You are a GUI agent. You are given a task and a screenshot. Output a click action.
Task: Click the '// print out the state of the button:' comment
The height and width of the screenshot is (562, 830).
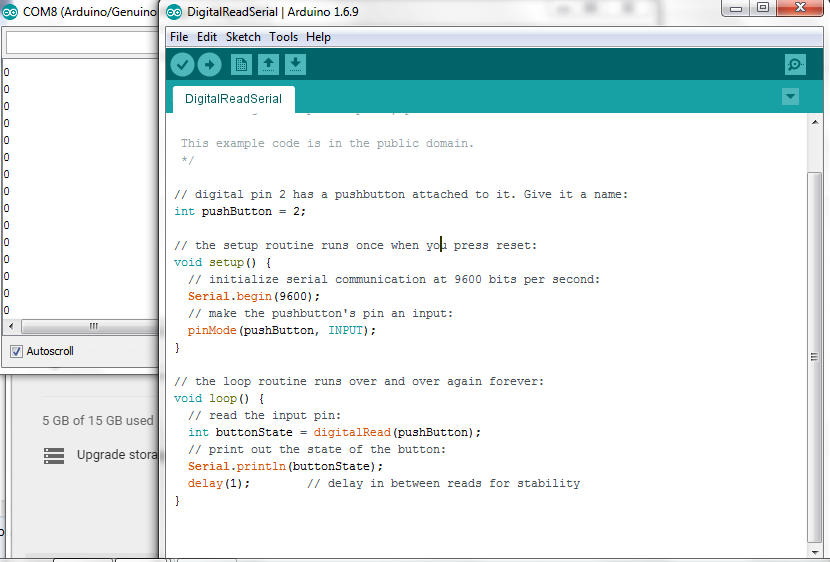click(x=317, y=450)
